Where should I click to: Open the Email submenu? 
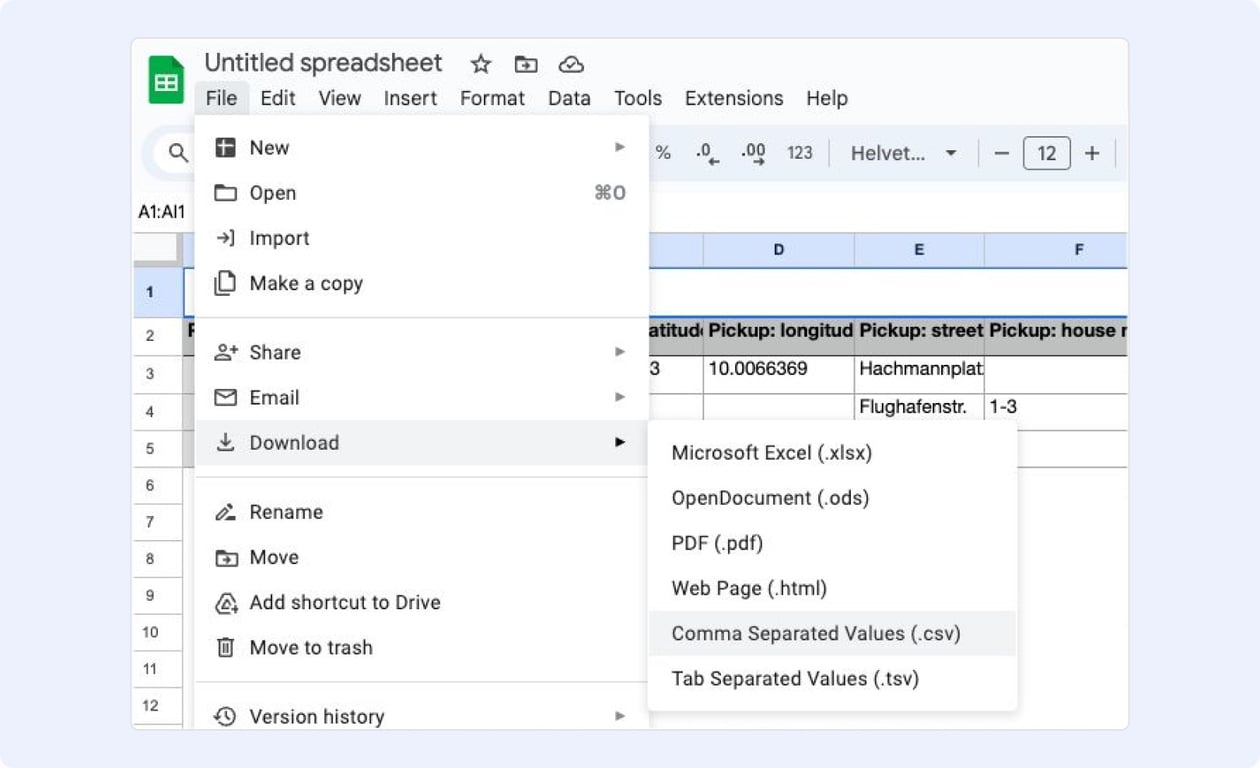coord(422,397)
